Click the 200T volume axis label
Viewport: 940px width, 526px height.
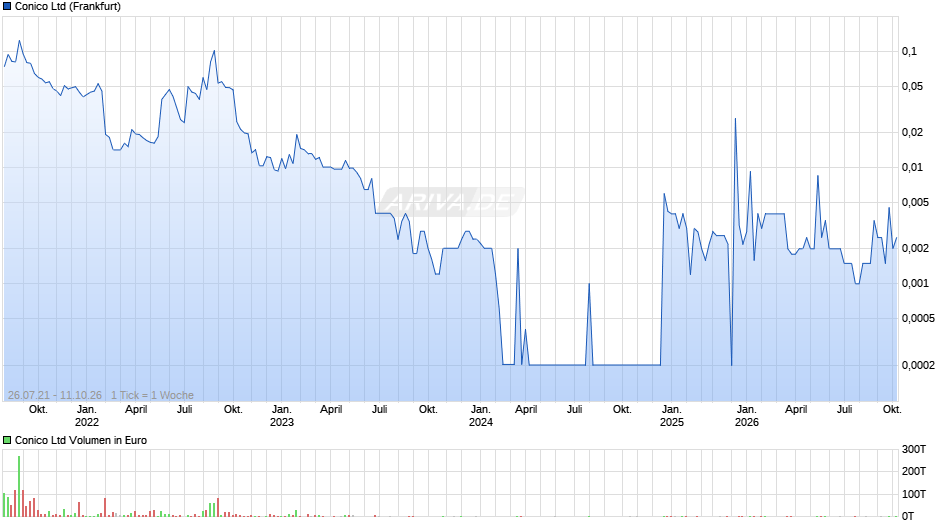914,471
